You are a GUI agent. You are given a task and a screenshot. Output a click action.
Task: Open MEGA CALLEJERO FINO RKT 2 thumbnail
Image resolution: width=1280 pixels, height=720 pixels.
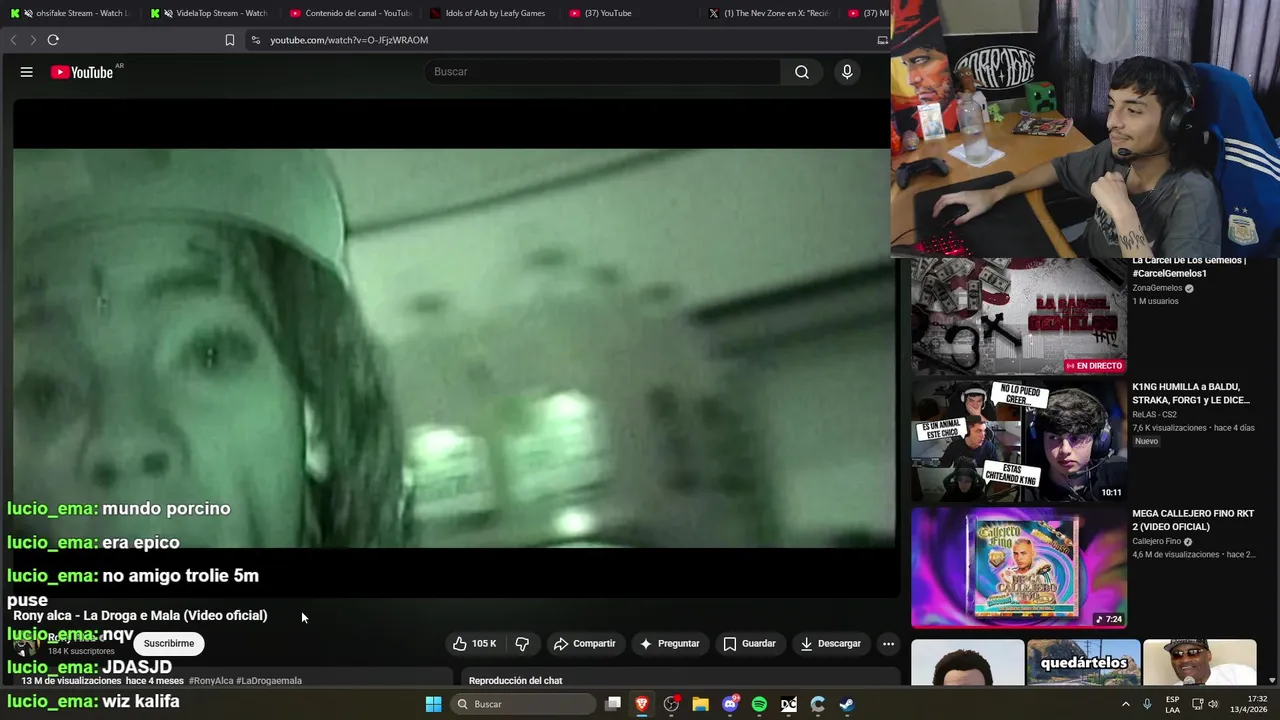coord(1019,567)
